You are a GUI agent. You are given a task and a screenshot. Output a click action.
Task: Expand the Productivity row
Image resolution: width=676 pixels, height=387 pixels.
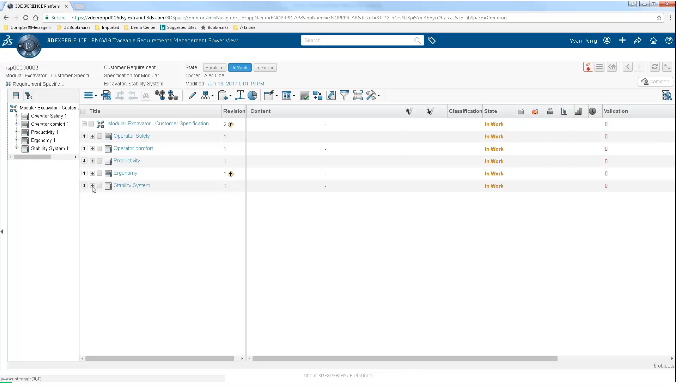(x=92, y=161)
